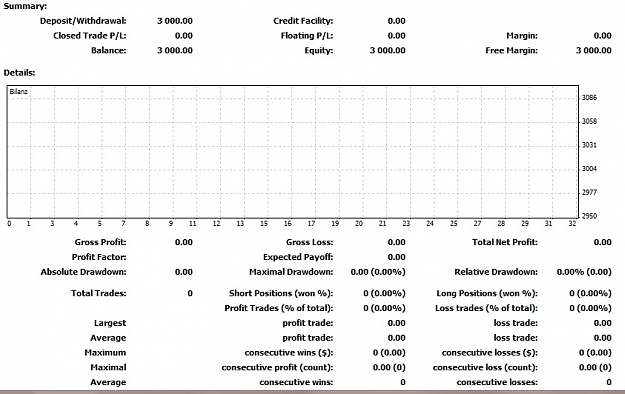
Task: Click the 2950 y-axis value
Action: pos(589,216)
